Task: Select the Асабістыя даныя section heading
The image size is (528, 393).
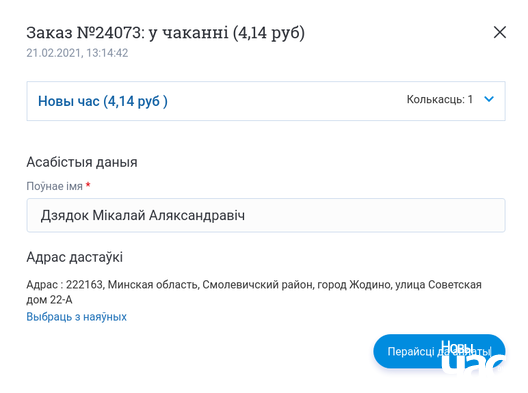Action: [82, 162]
